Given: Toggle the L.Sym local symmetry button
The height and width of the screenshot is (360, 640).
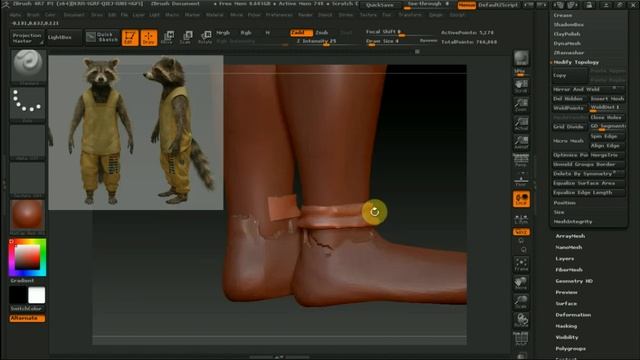Looking at the screenshot, I should pyautogui.click(x=521, y=218).
